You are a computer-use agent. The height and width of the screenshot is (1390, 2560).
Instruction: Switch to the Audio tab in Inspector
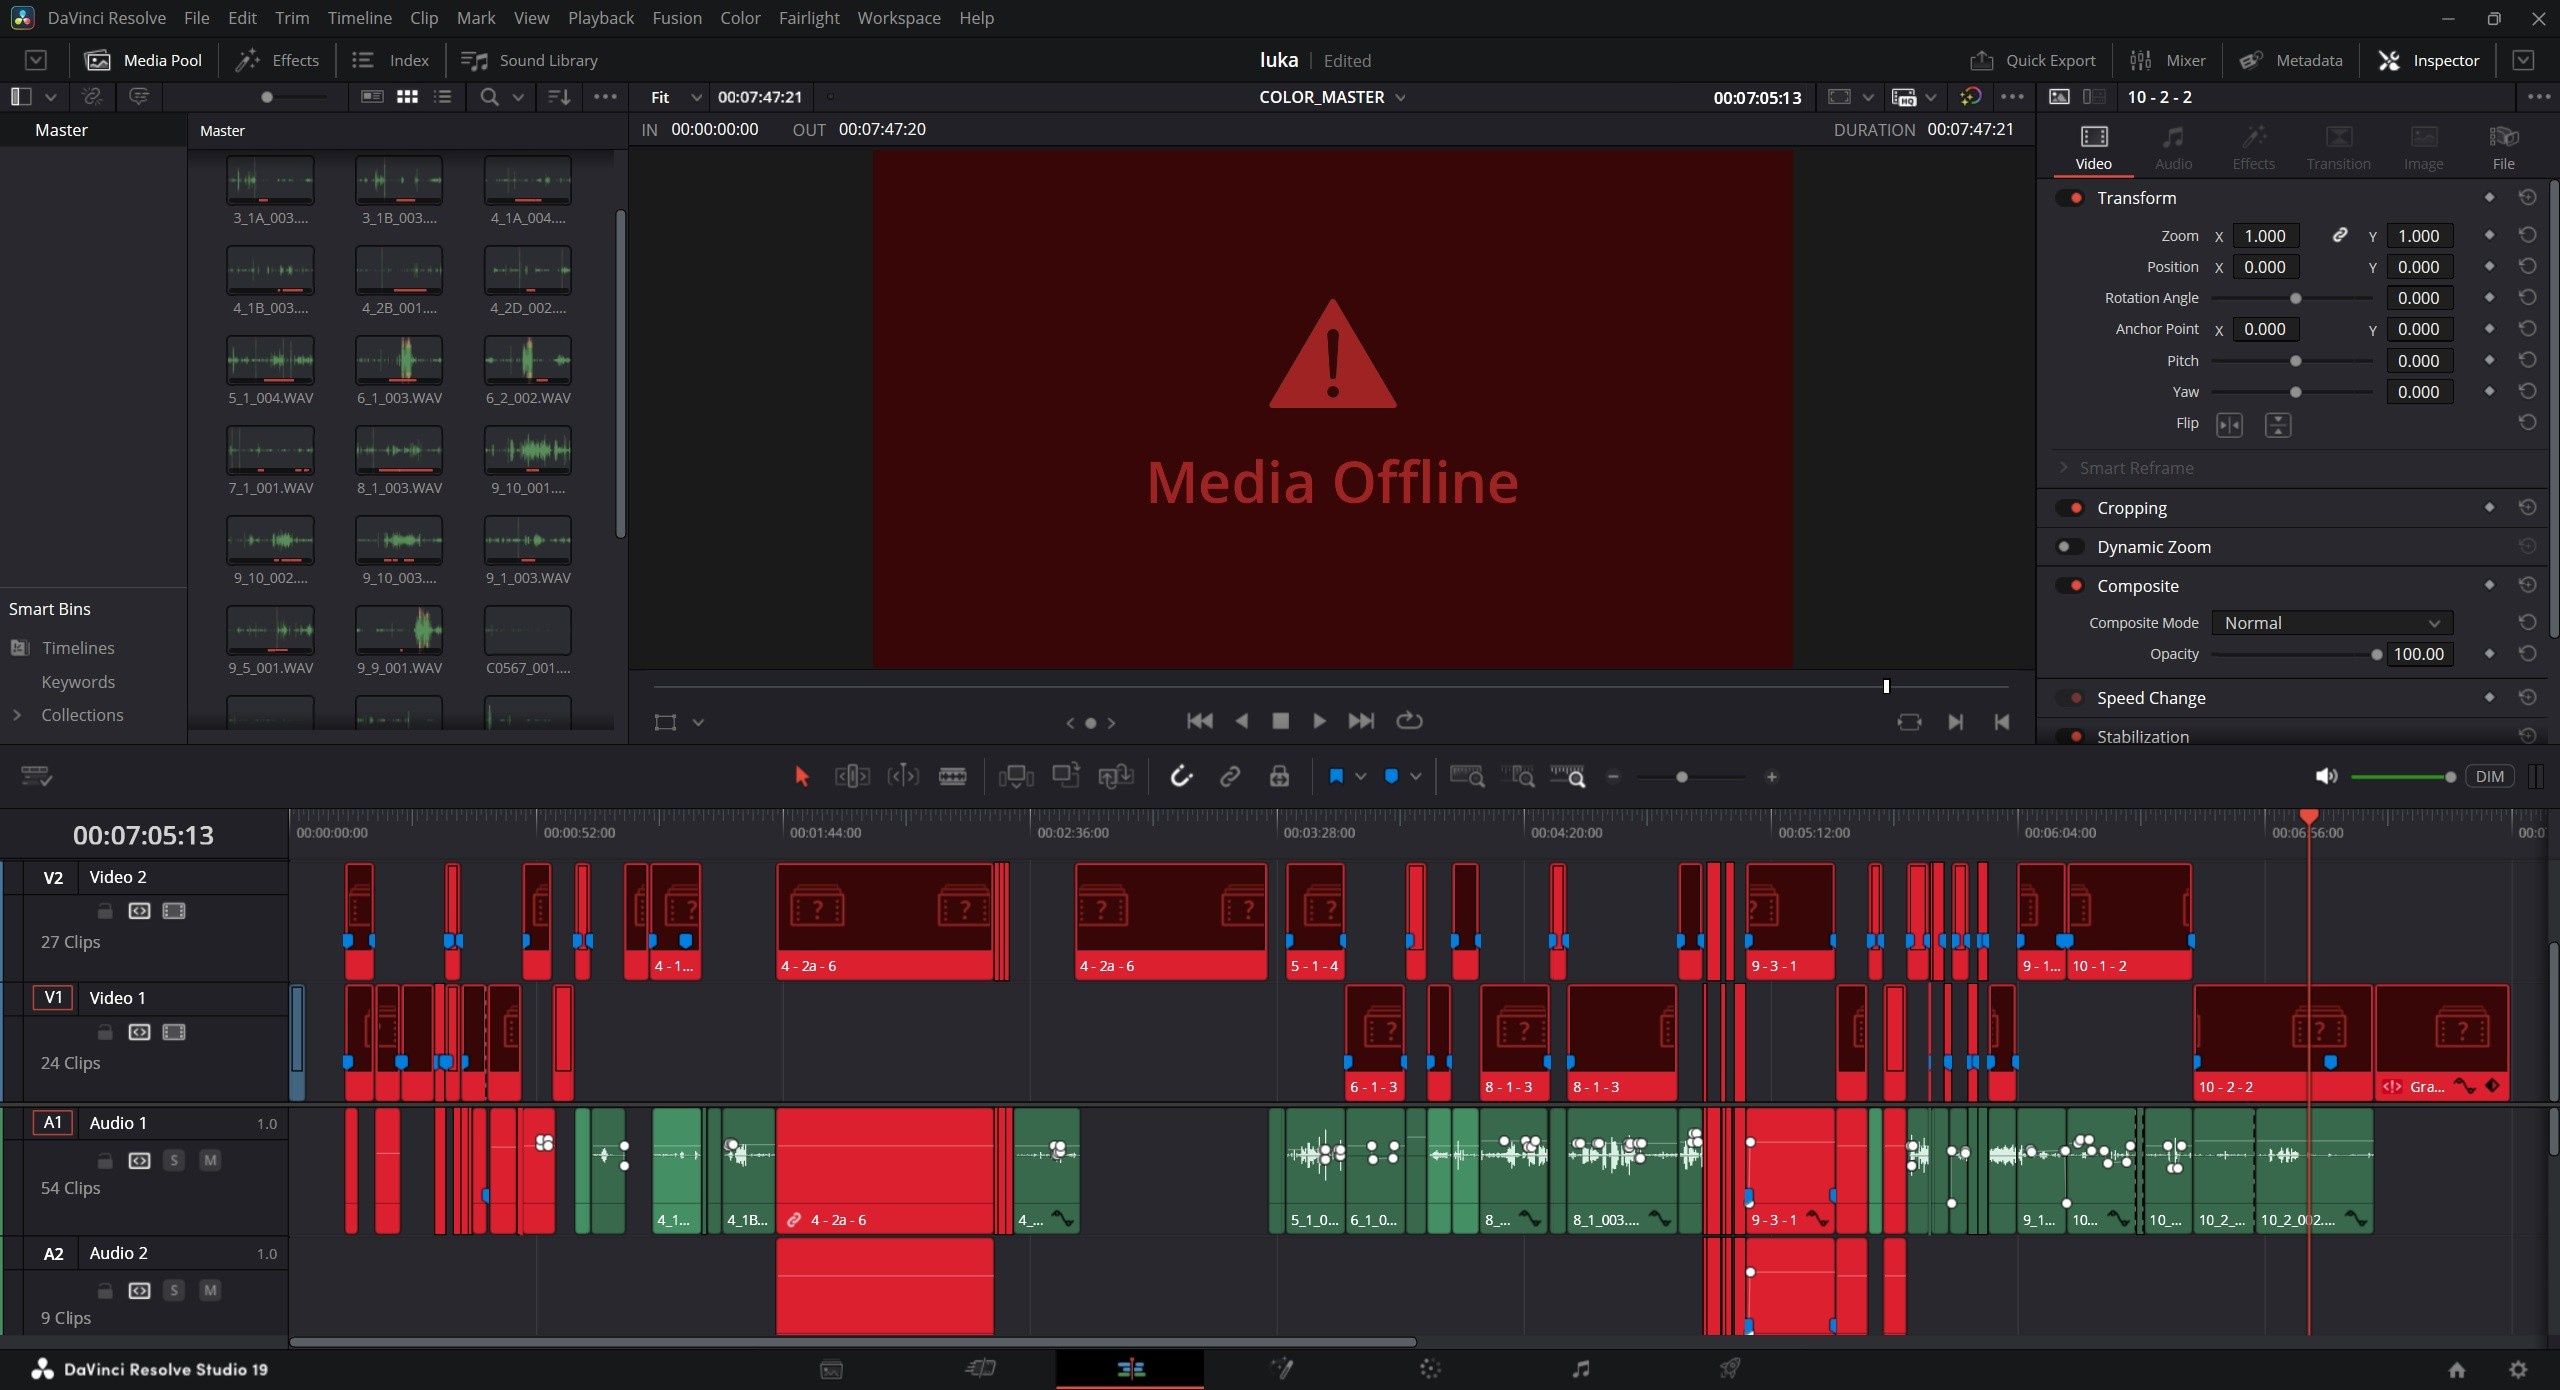(x=2172, y=147)
